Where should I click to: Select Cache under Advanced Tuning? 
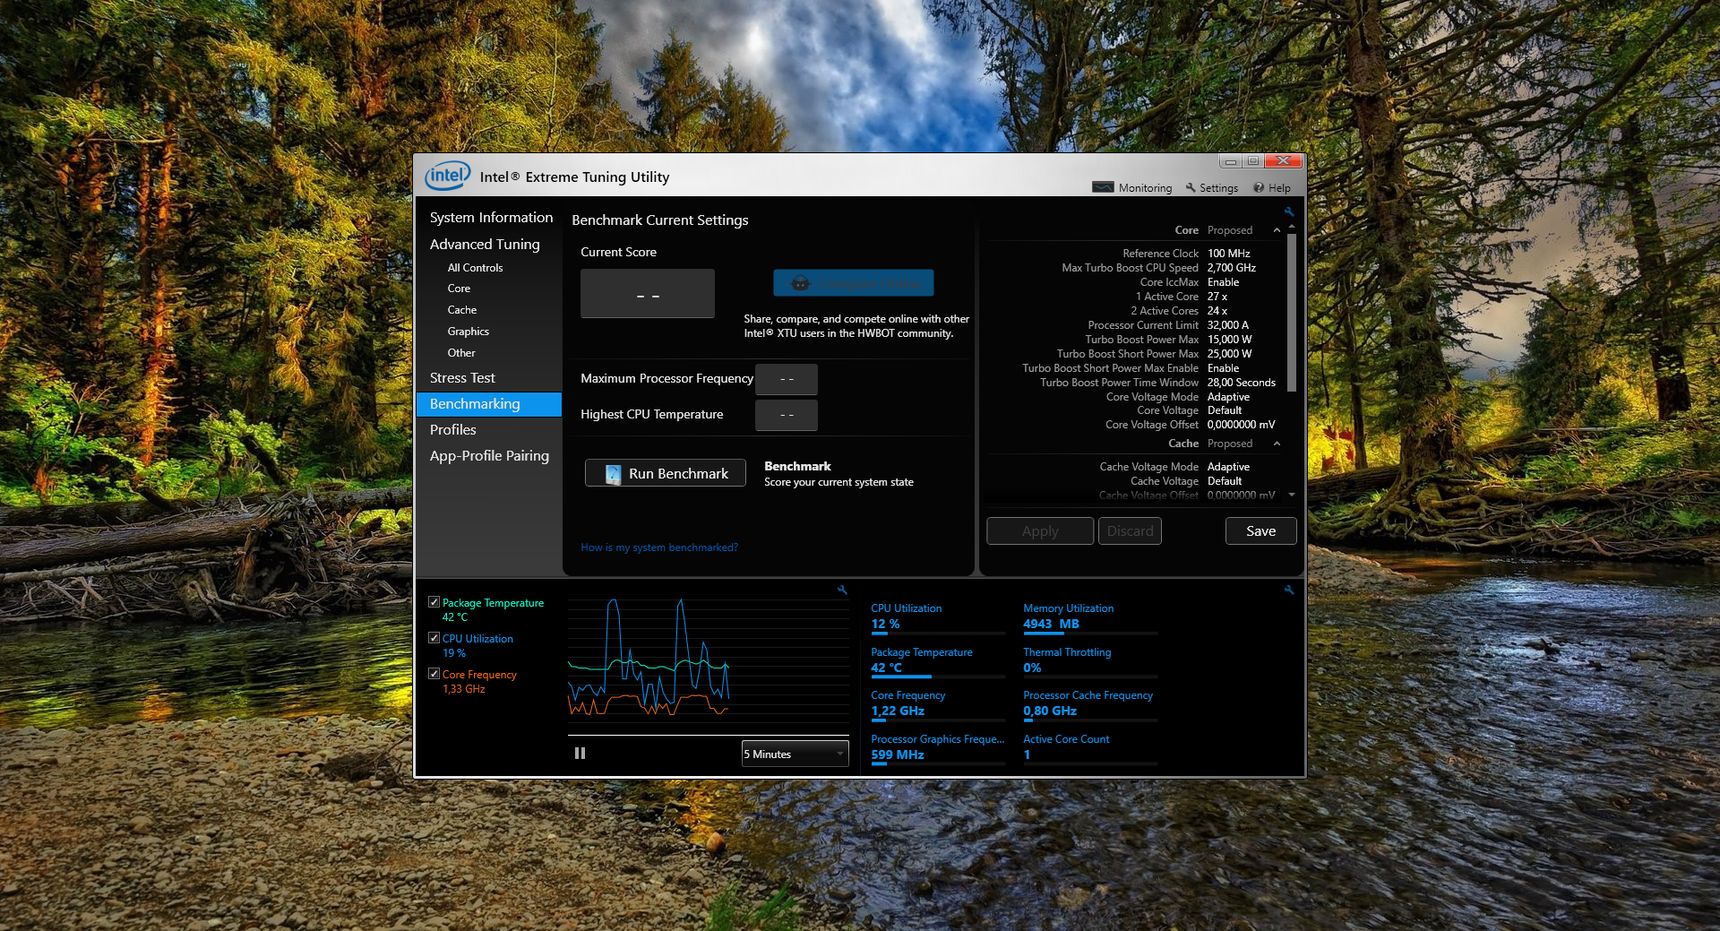[x=462, y=310]
